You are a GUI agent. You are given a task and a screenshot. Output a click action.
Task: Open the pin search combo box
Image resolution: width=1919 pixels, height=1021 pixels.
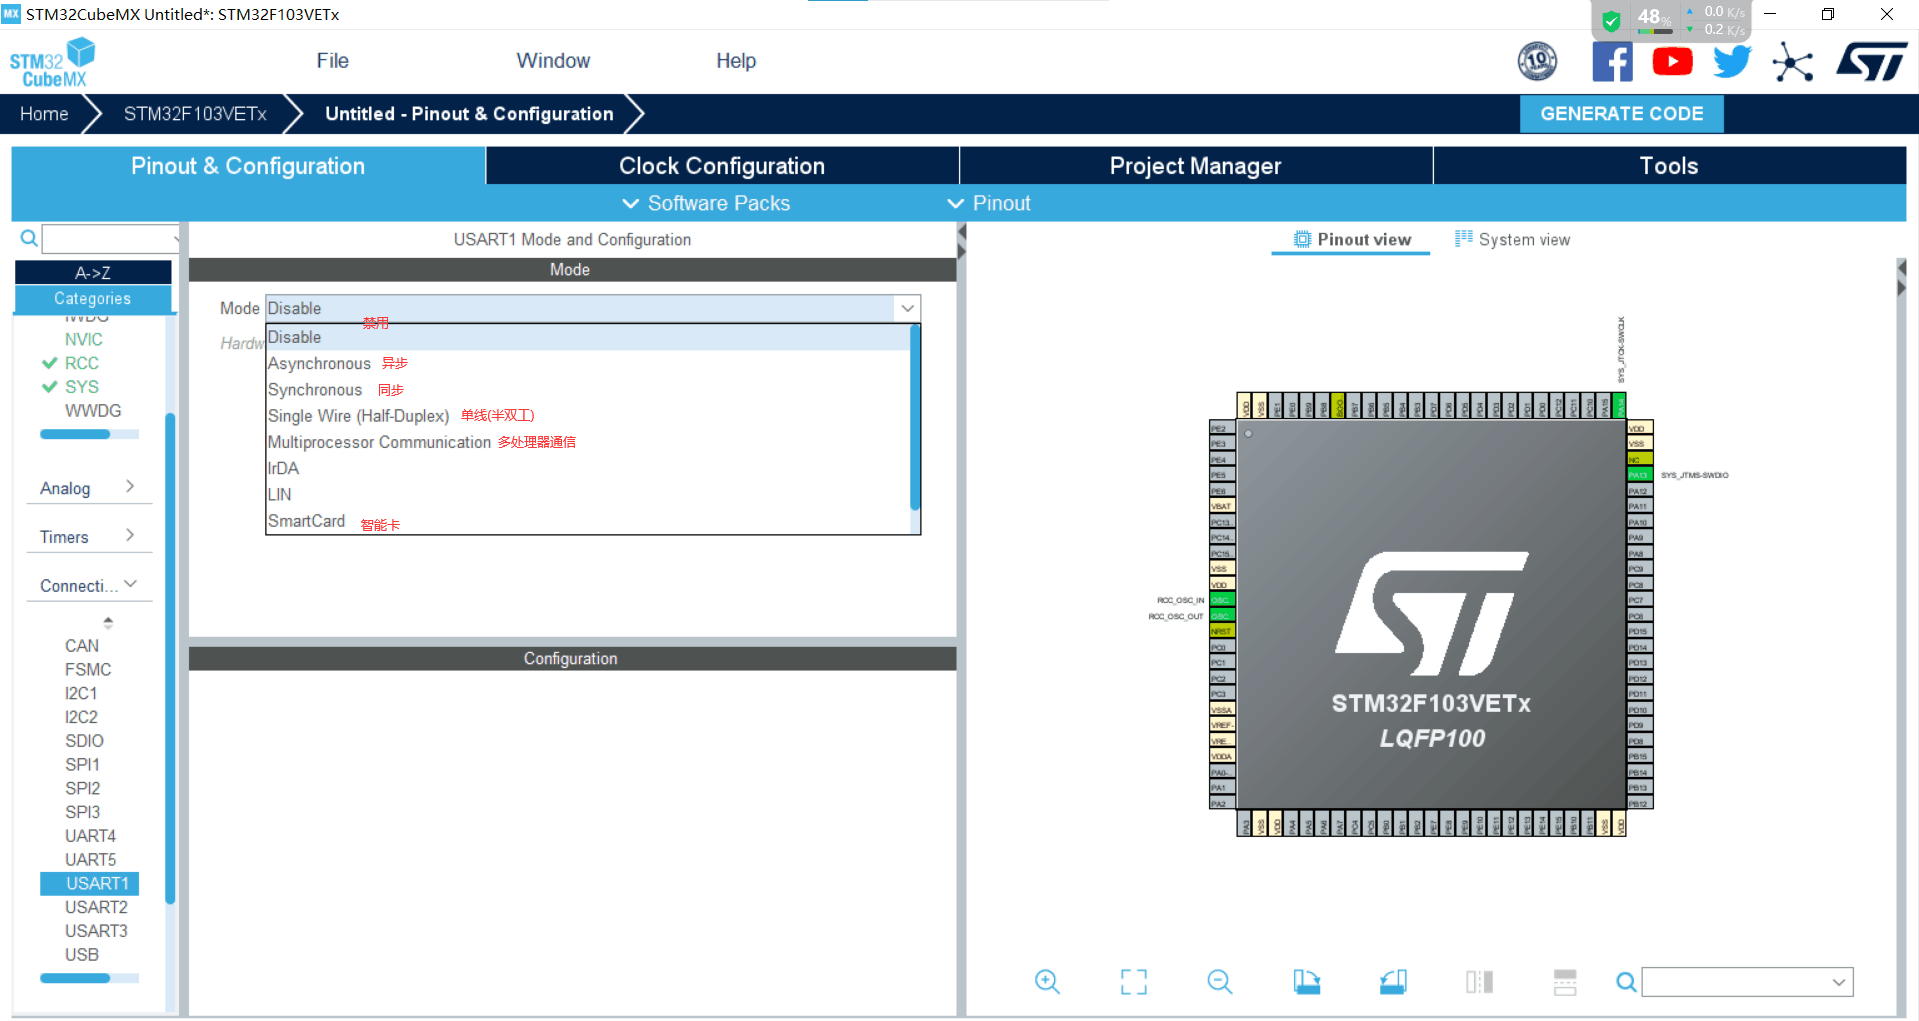click(x=1748, y=982)
